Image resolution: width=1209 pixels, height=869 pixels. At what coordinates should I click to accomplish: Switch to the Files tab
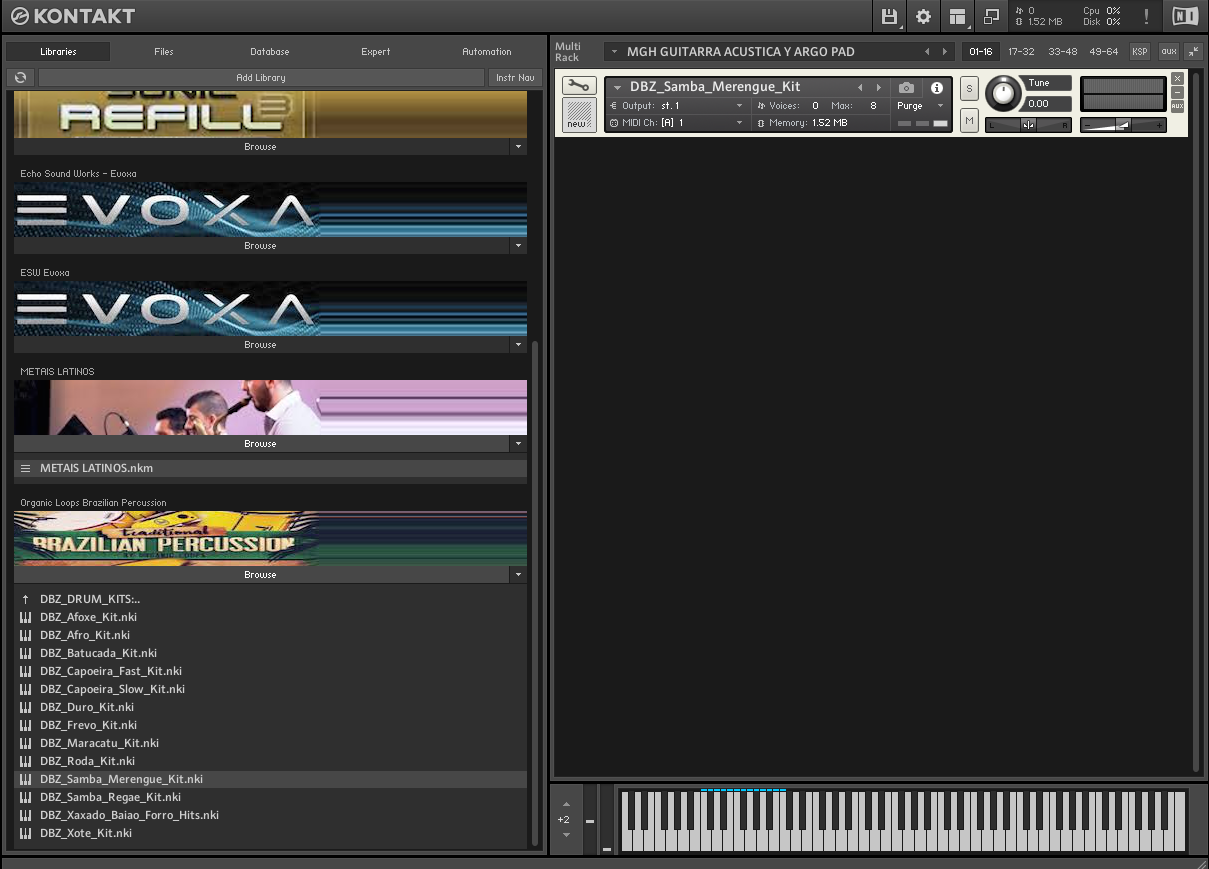point(164,52)
